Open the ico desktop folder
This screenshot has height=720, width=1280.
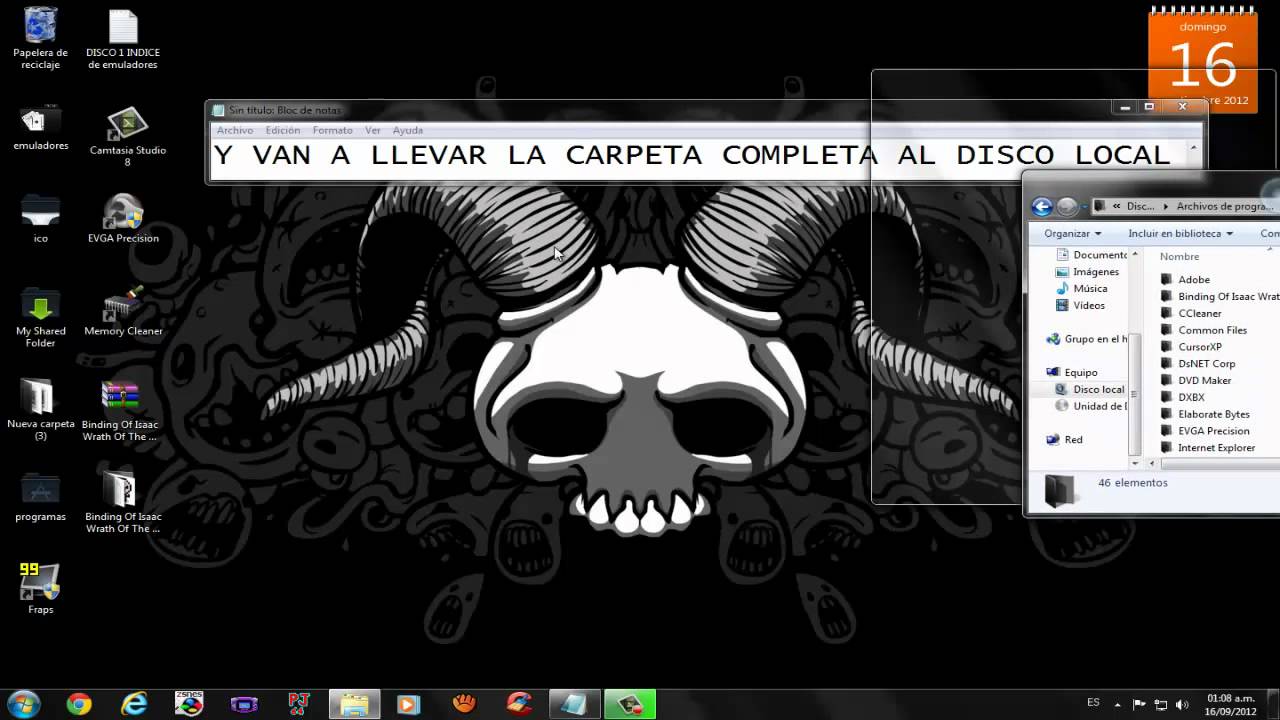(x=40, y=218)
